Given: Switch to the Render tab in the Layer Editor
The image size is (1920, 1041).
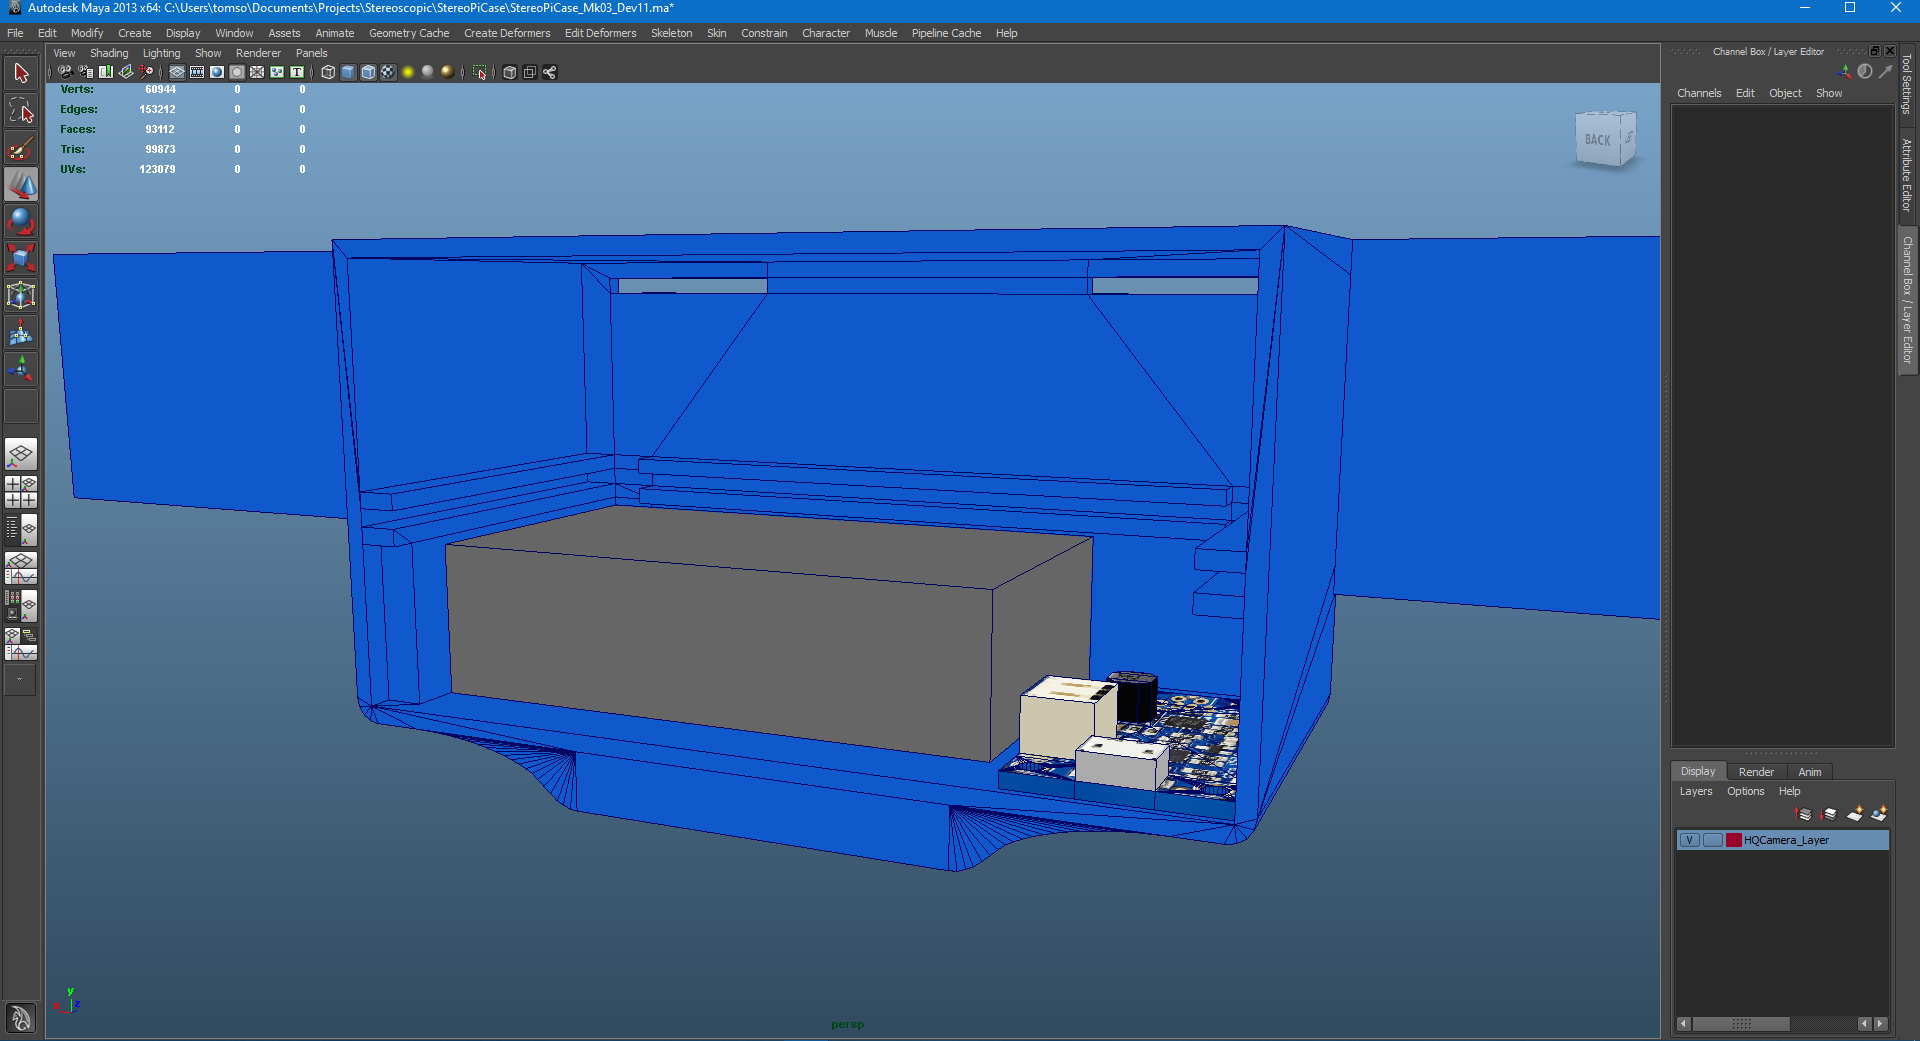Looking at the screenshot, I should pos(1757,771).
